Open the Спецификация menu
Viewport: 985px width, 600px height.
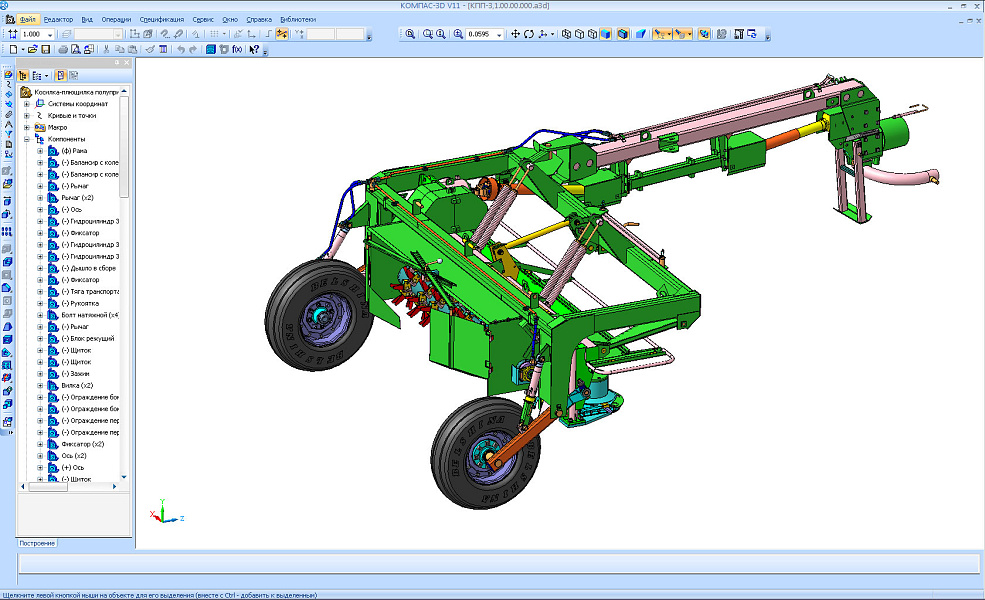point(161,19)
